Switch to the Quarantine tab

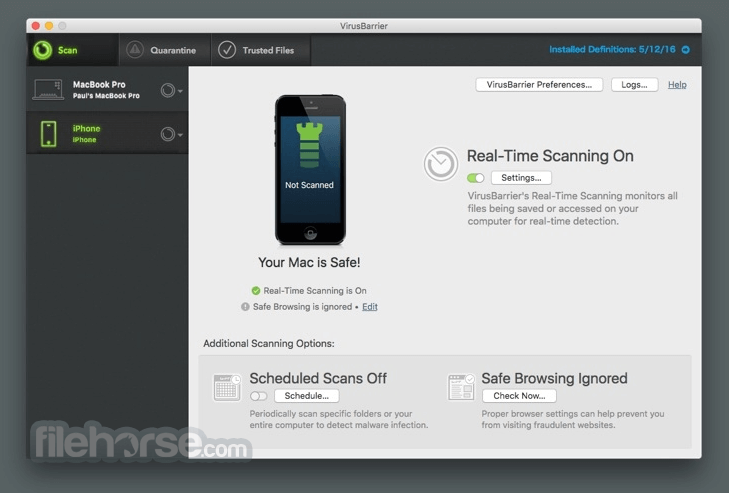tap(165, 50)
